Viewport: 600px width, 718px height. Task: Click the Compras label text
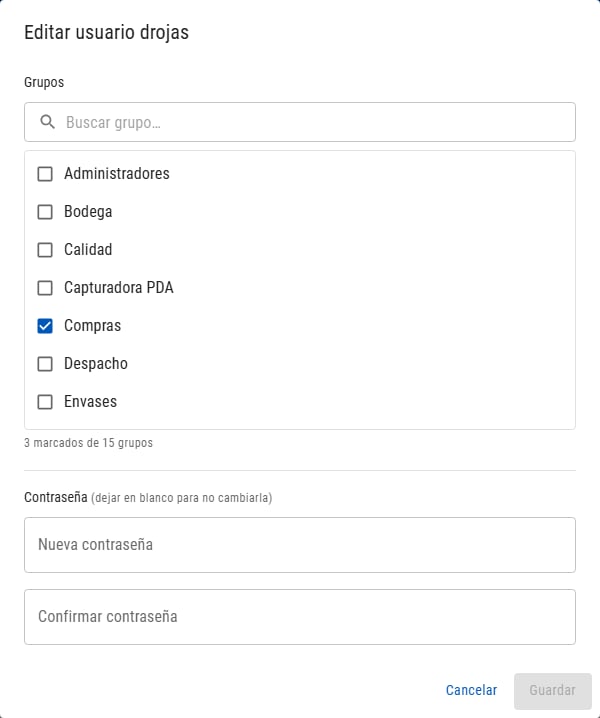(x=93, y=326)
